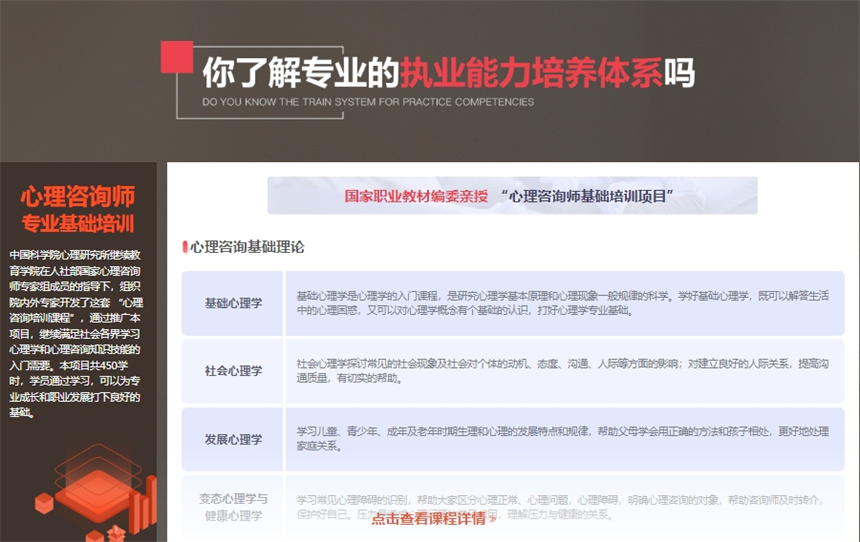This screenshot has height=542, width=860.
Task: Click the 基础心理学 description text
Action: click(564, 303)
